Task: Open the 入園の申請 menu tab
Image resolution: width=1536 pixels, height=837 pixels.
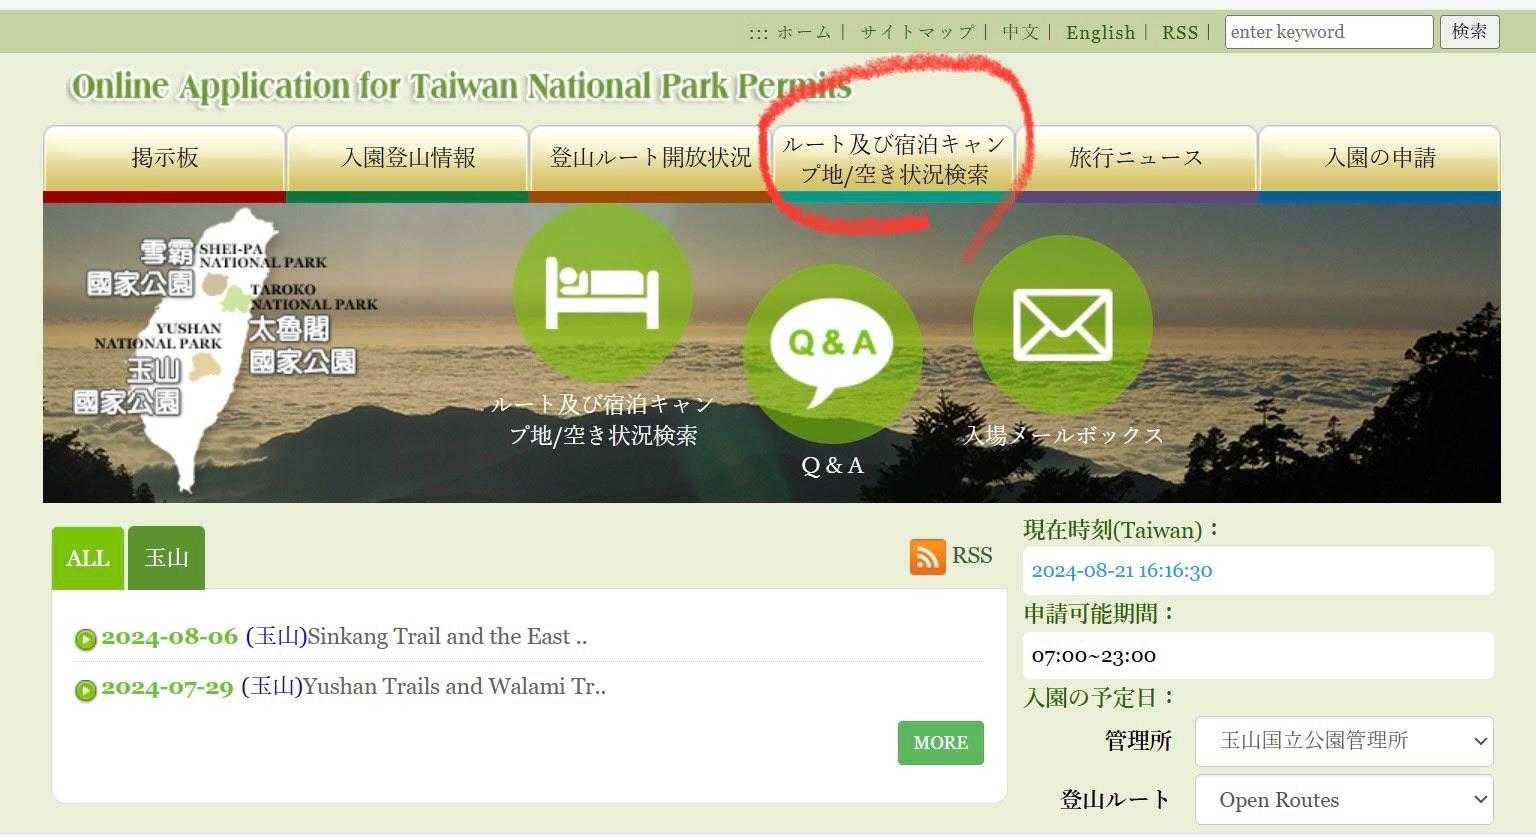Action: [x=1379, y=158]
